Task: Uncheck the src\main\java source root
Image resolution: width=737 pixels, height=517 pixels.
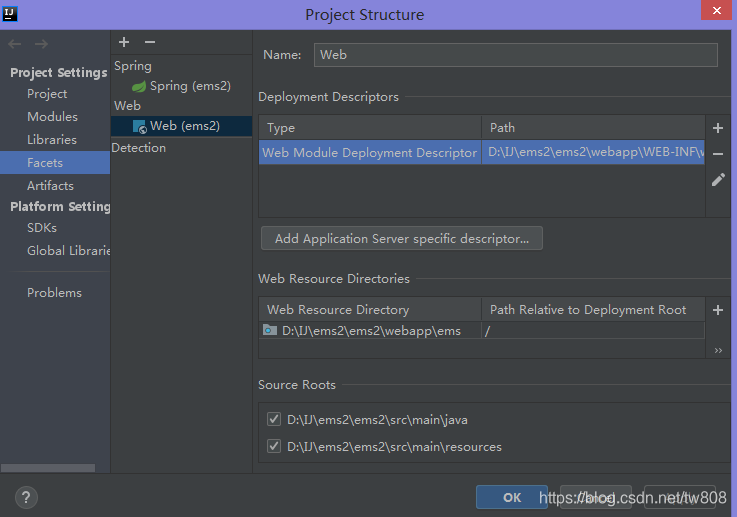Action: (x=274, y=419)
